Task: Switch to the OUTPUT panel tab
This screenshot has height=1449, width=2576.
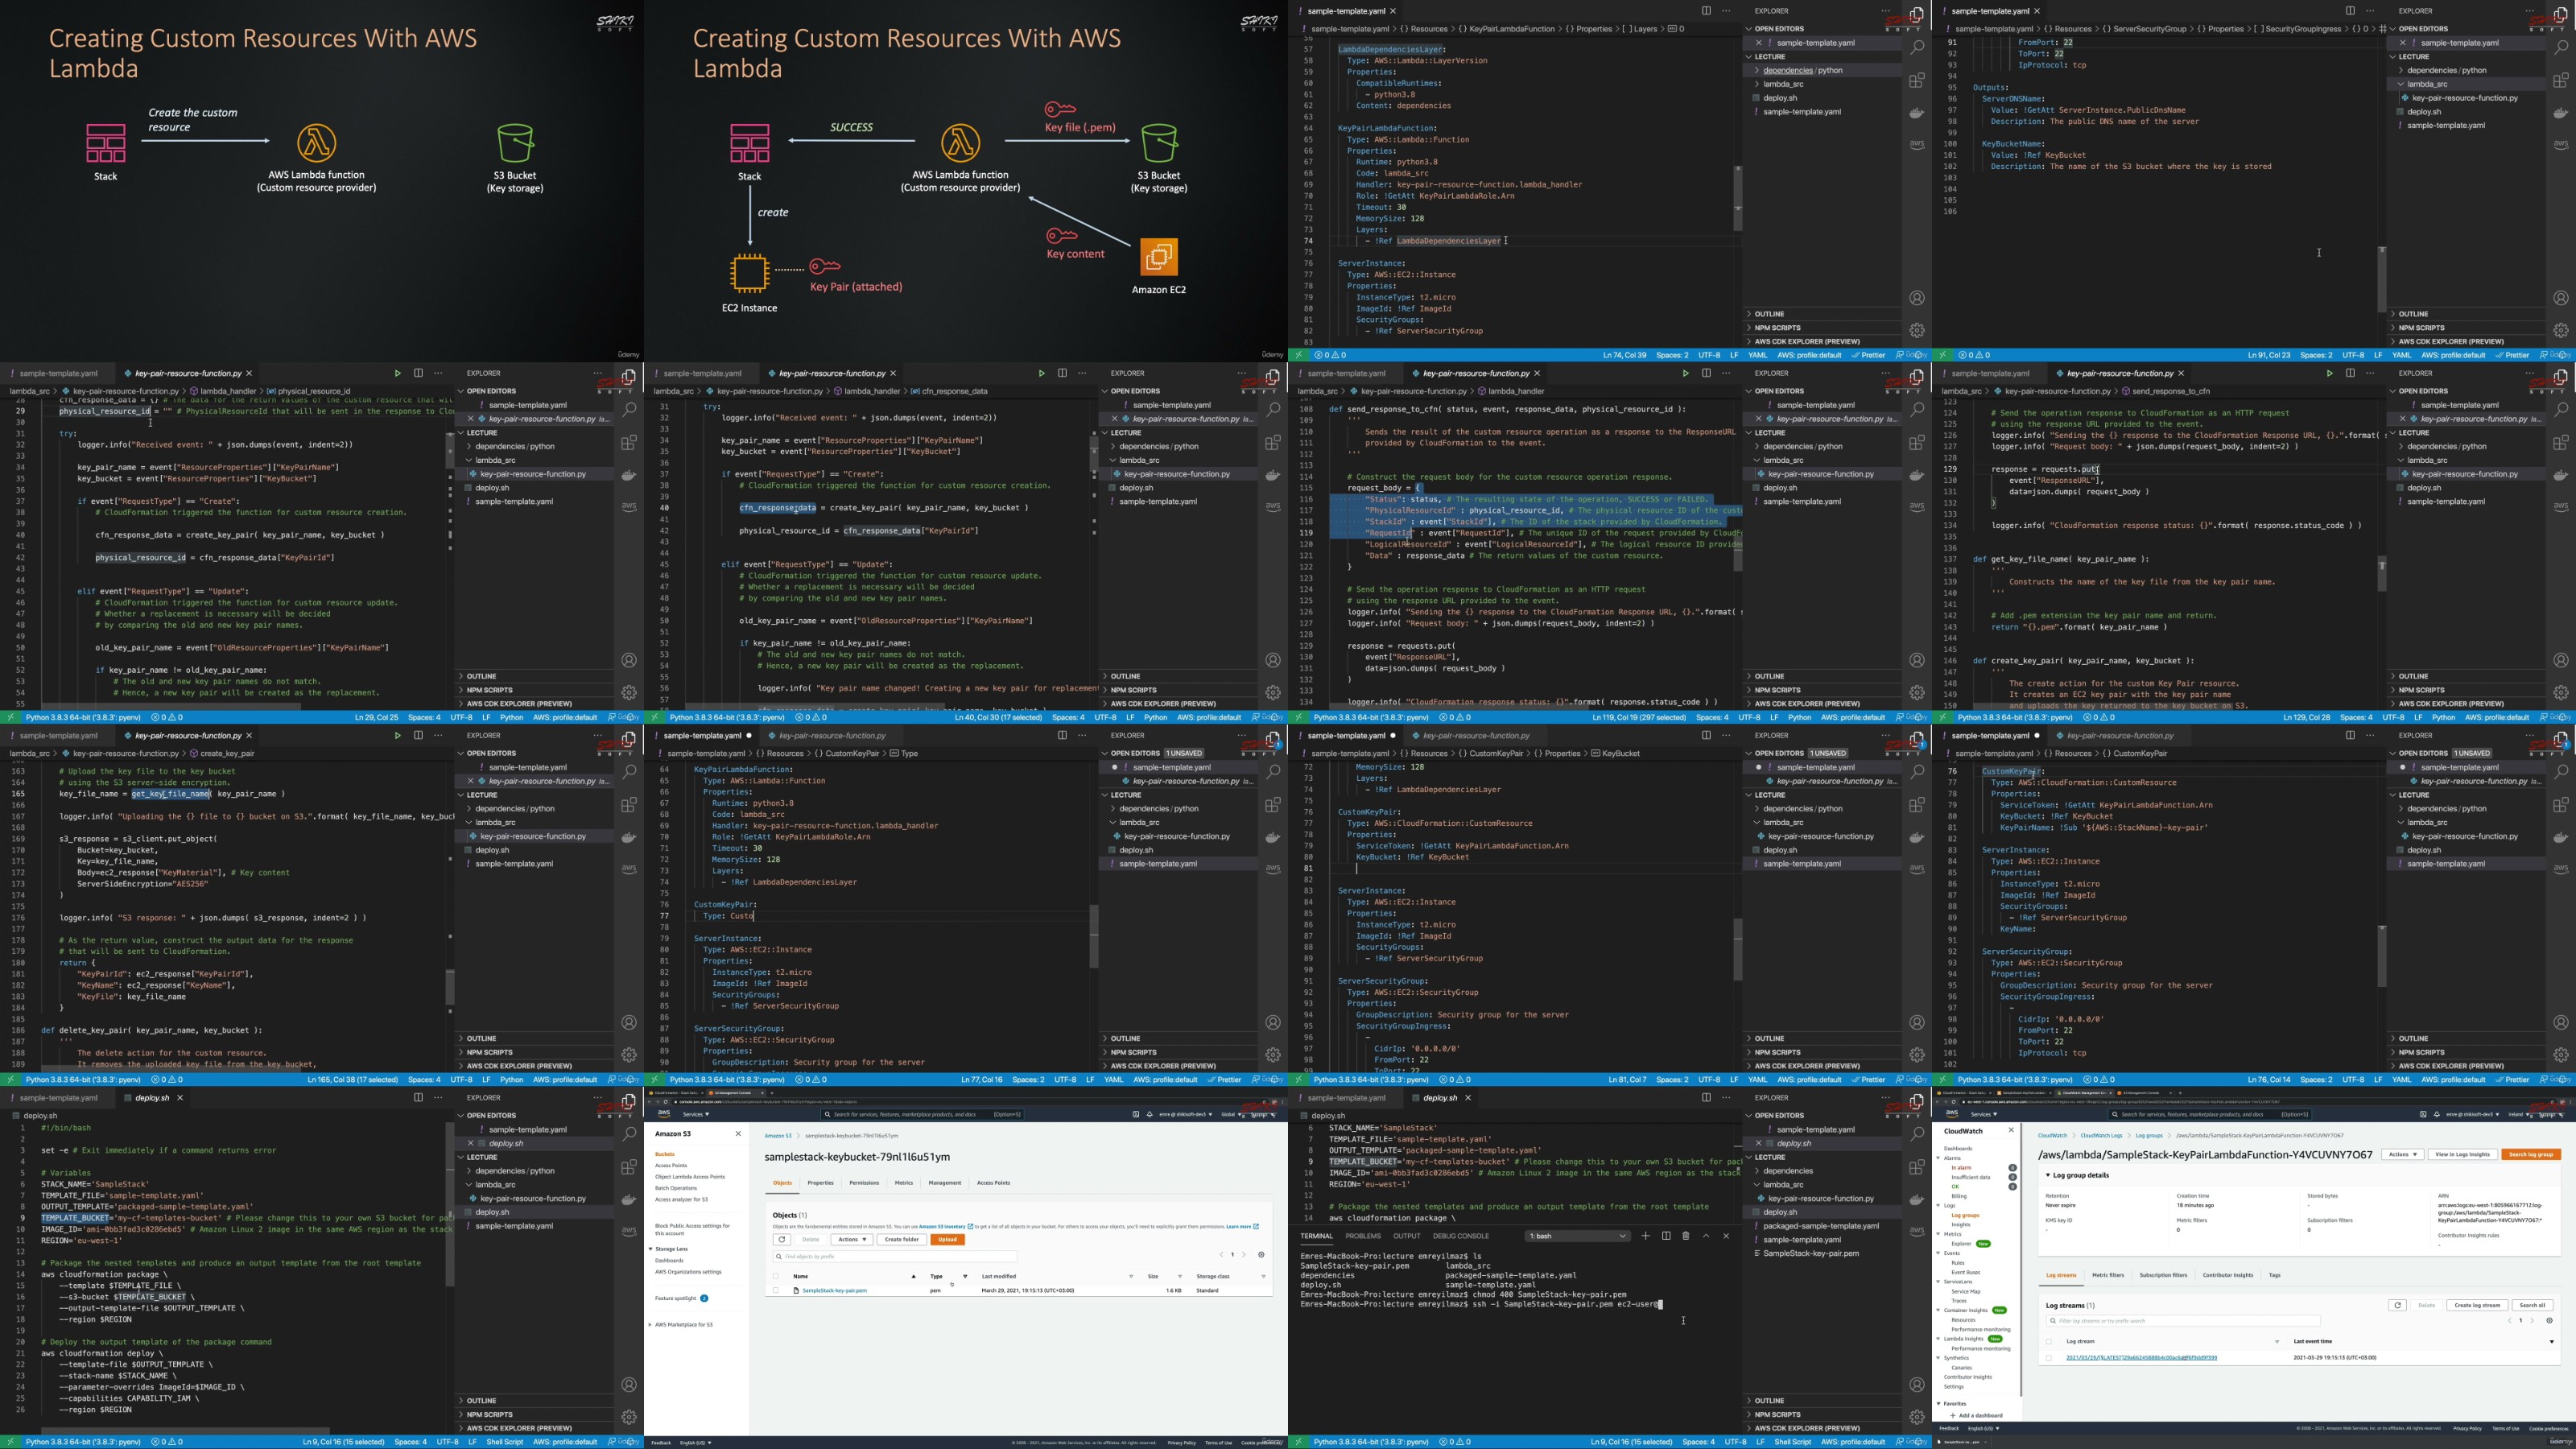Action: [x=1407, y=1236]
